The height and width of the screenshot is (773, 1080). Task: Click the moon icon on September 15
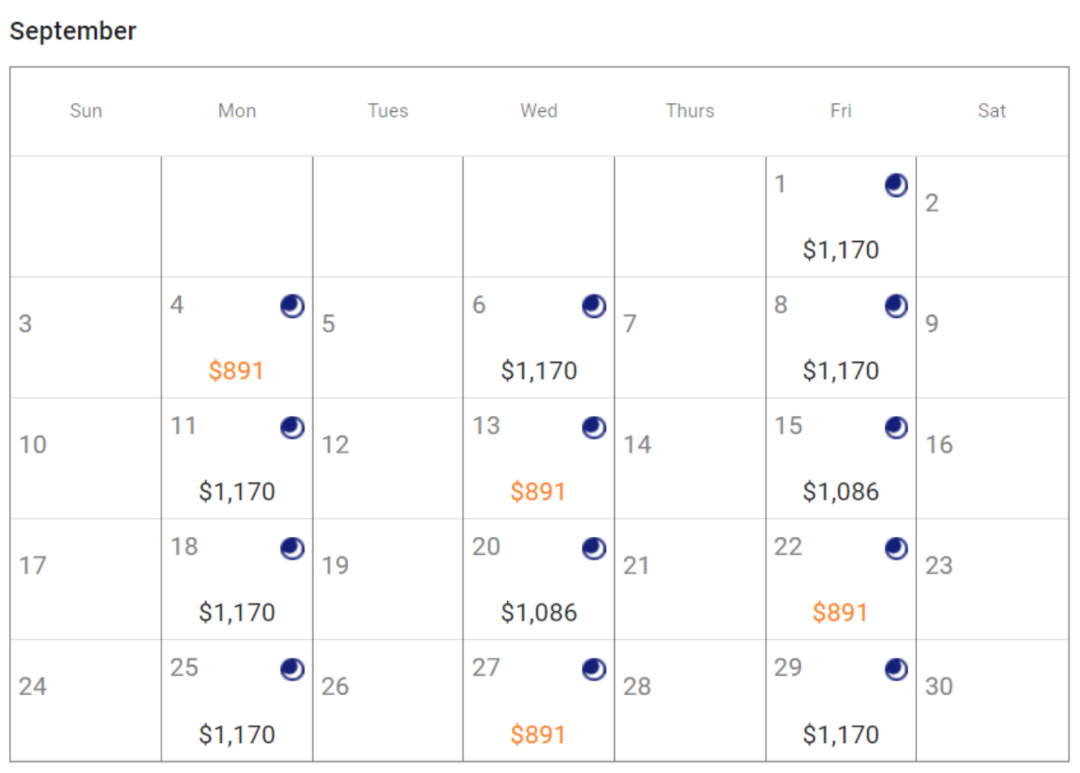(x=896, y=427)
